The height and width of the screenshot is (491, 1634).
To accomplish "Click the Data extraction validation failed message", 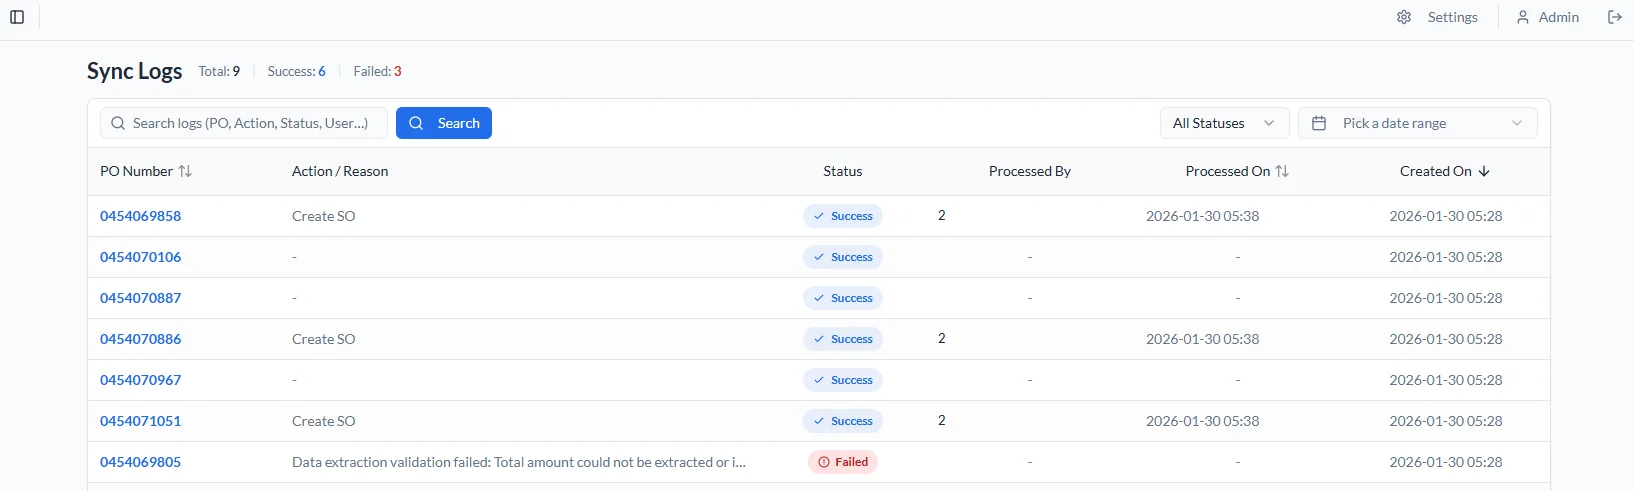I will pyautogui.click(x=519, y=462).
